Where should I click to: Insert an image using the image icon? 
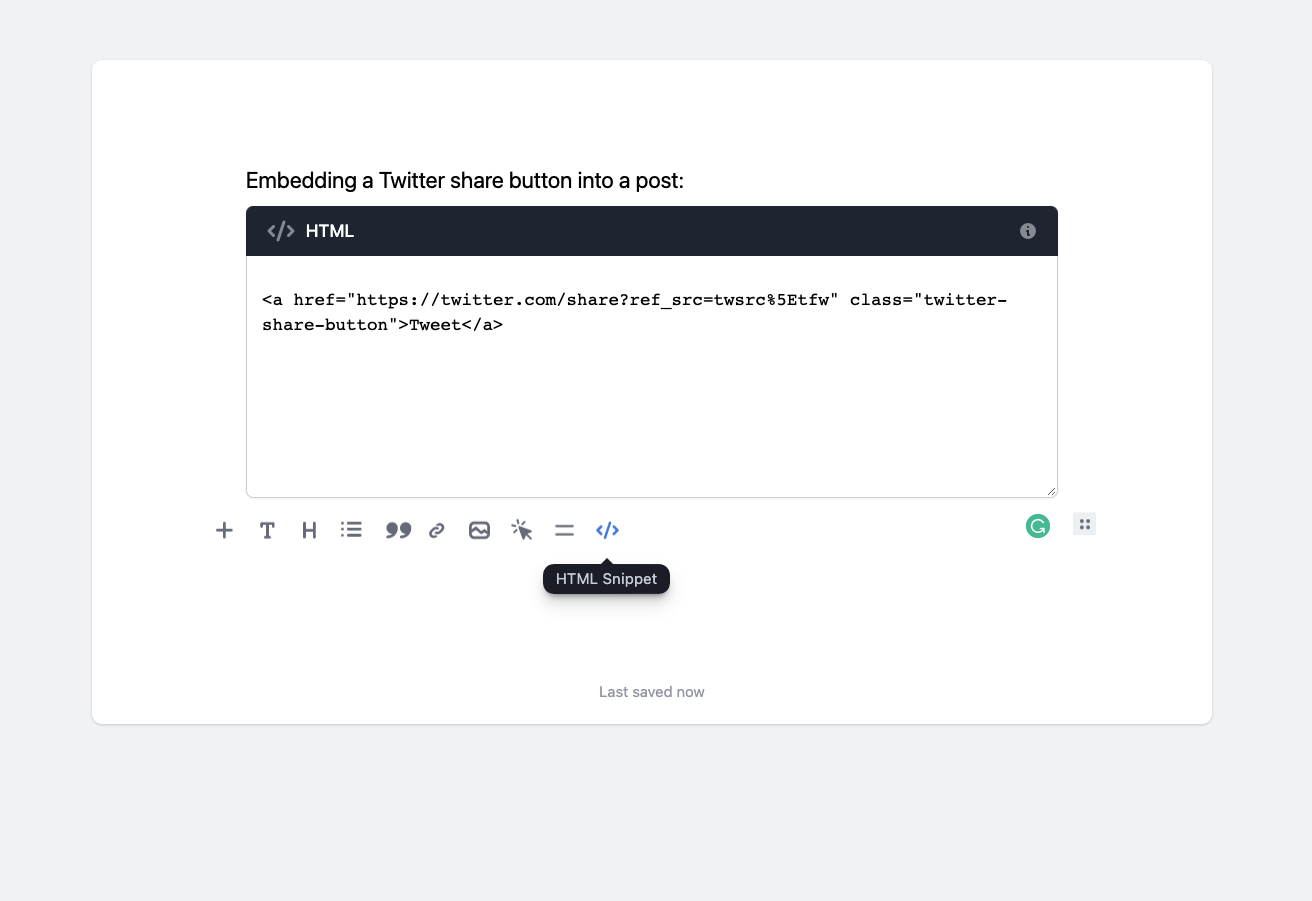point(479,530)
